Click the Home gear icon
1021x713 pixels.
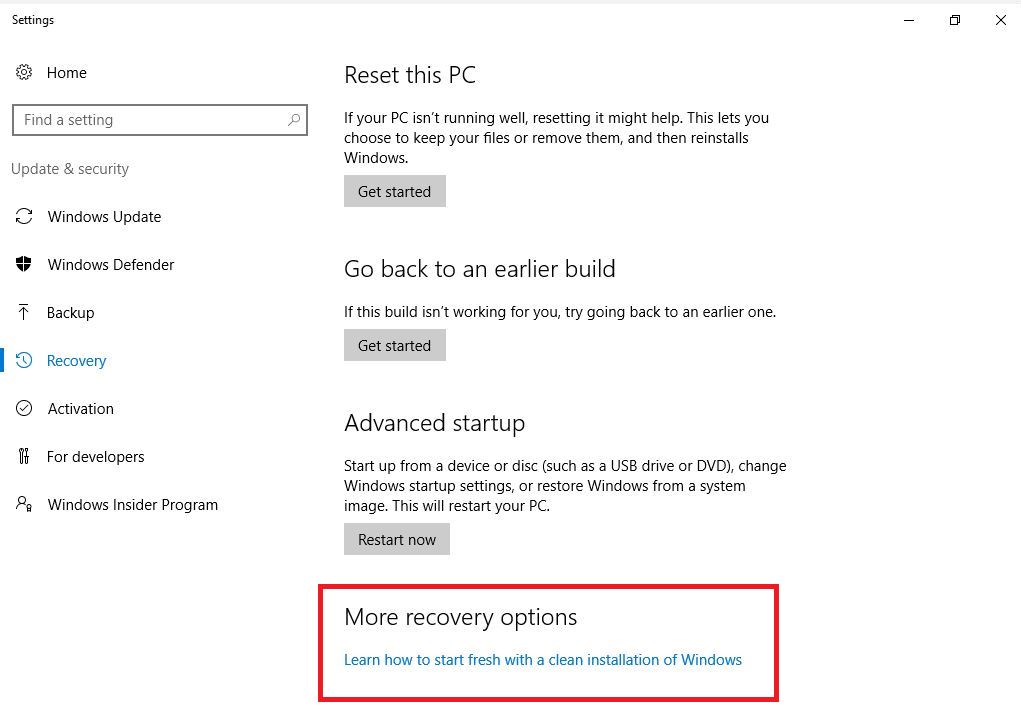click(24, 72)
